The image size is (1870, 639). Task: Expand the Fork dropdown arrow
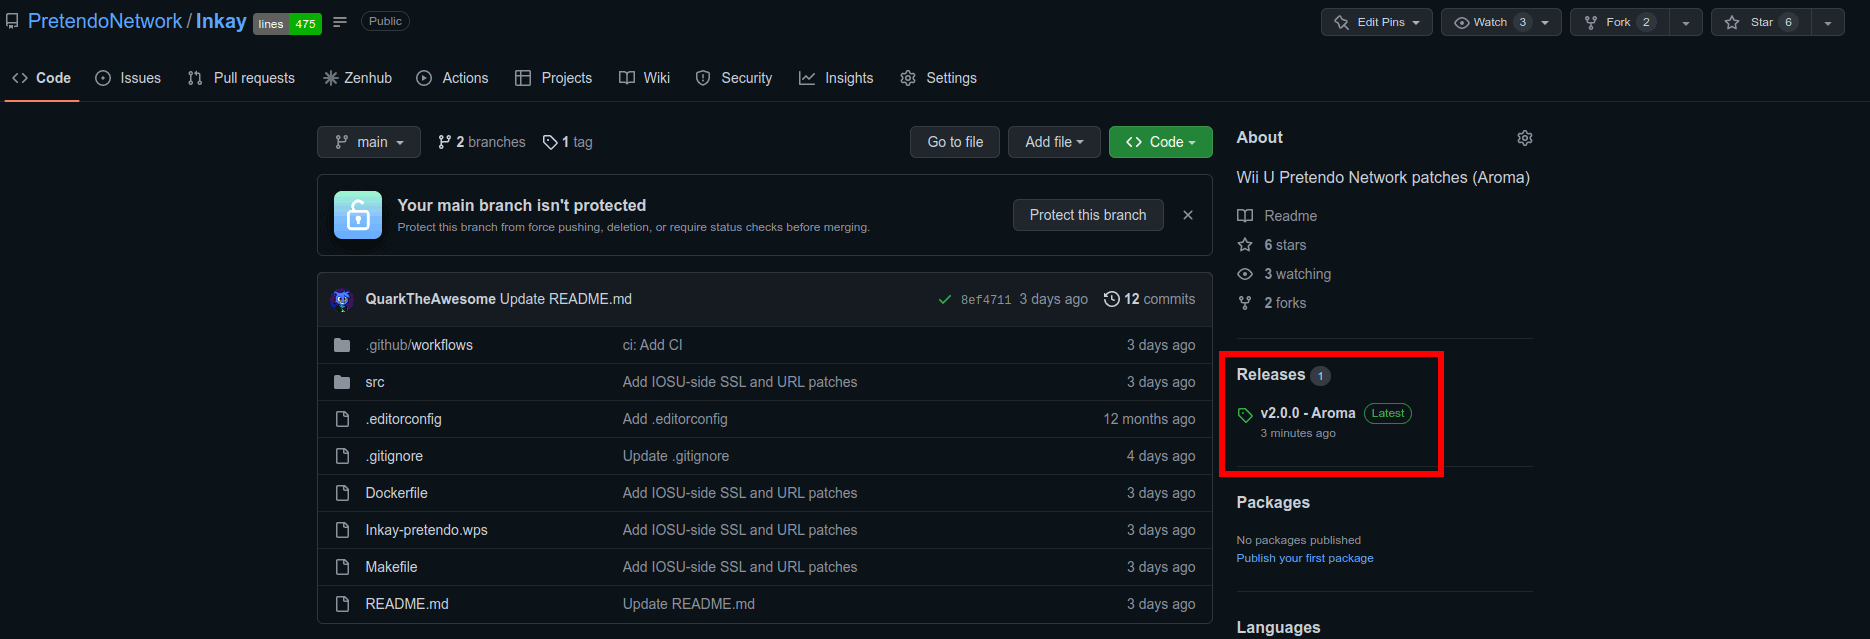coord(1686,22)
